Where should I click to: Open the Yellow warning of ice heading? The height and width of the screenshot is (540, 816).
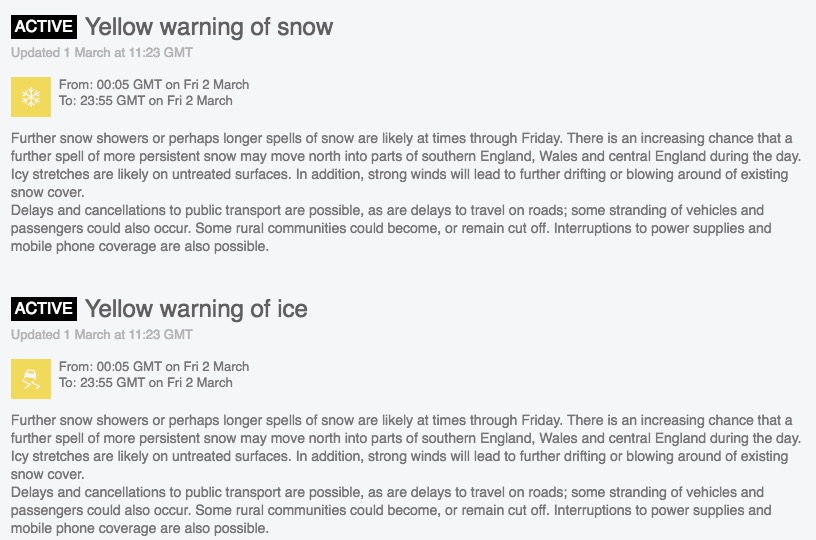[196, 309]
